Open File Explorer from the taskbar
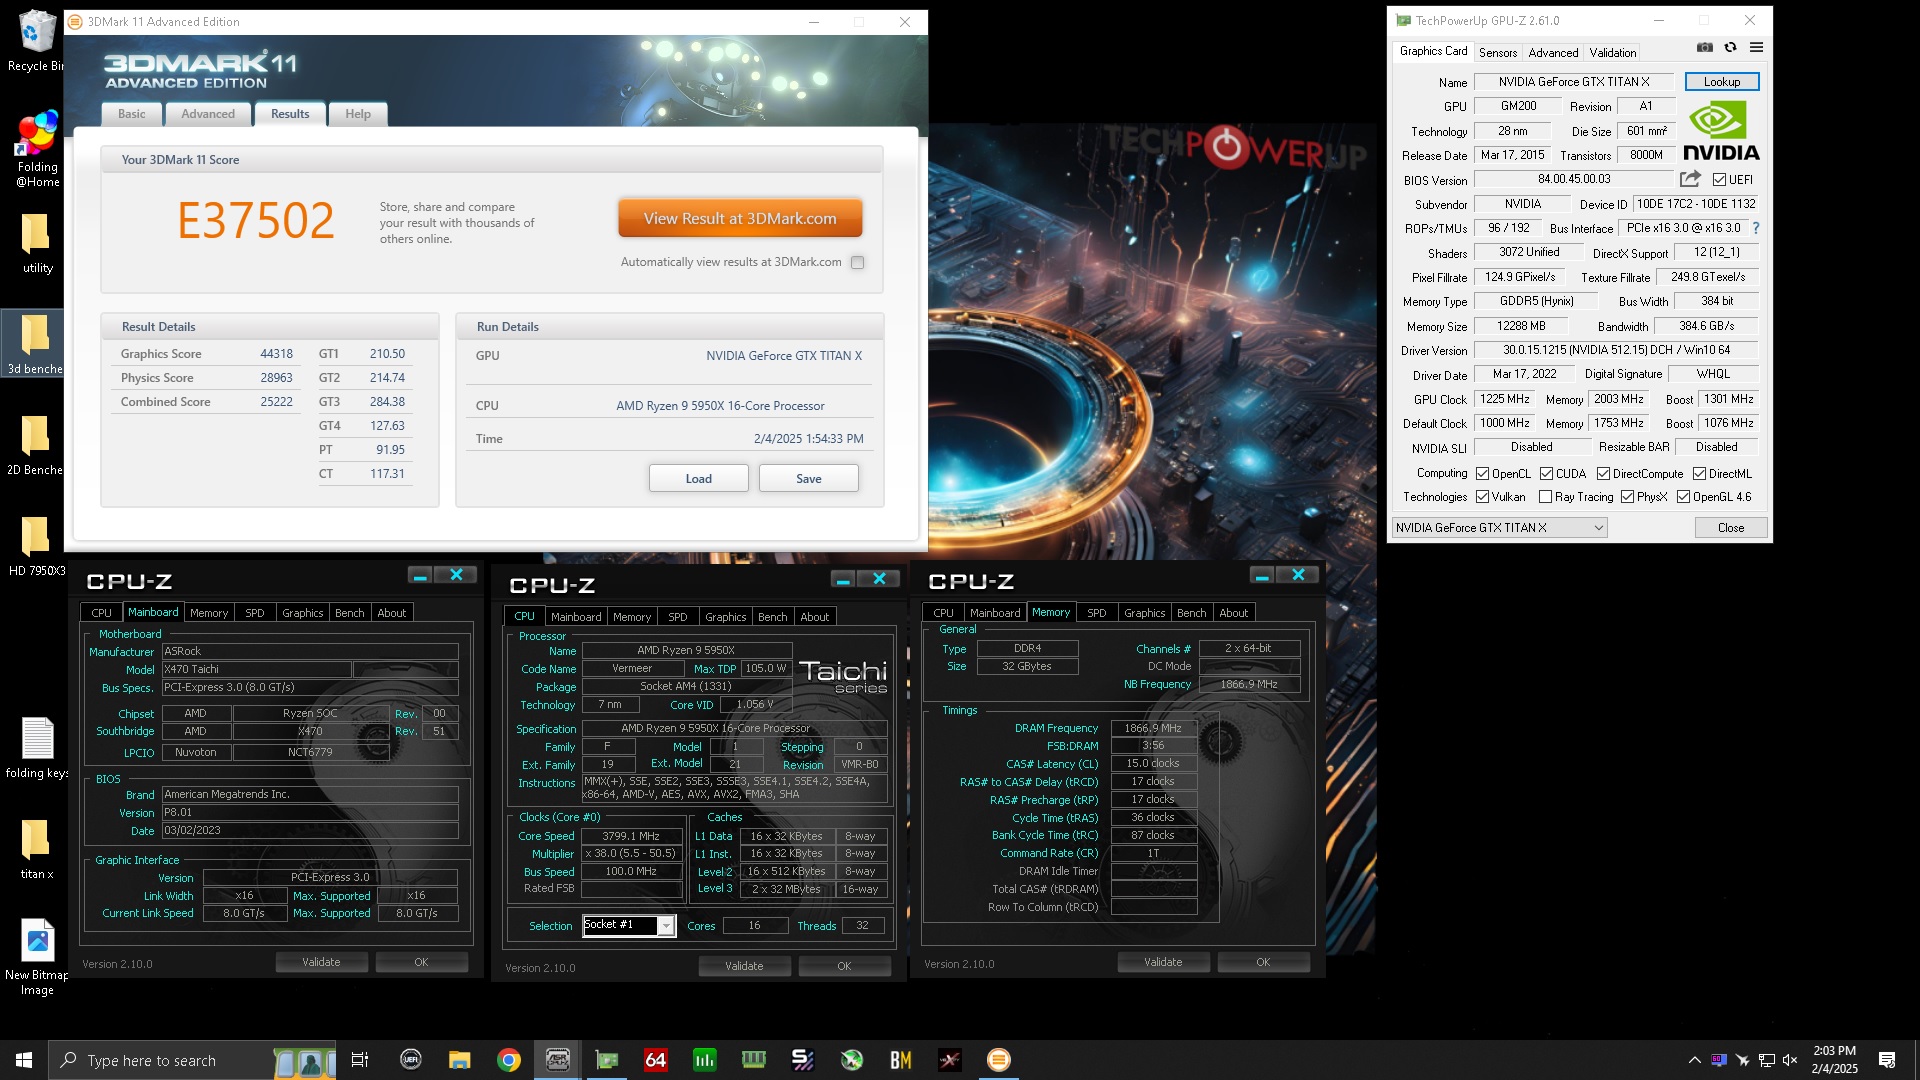The width and height of the screenshot is (1920, 1080). click(x=459, y=1060)
